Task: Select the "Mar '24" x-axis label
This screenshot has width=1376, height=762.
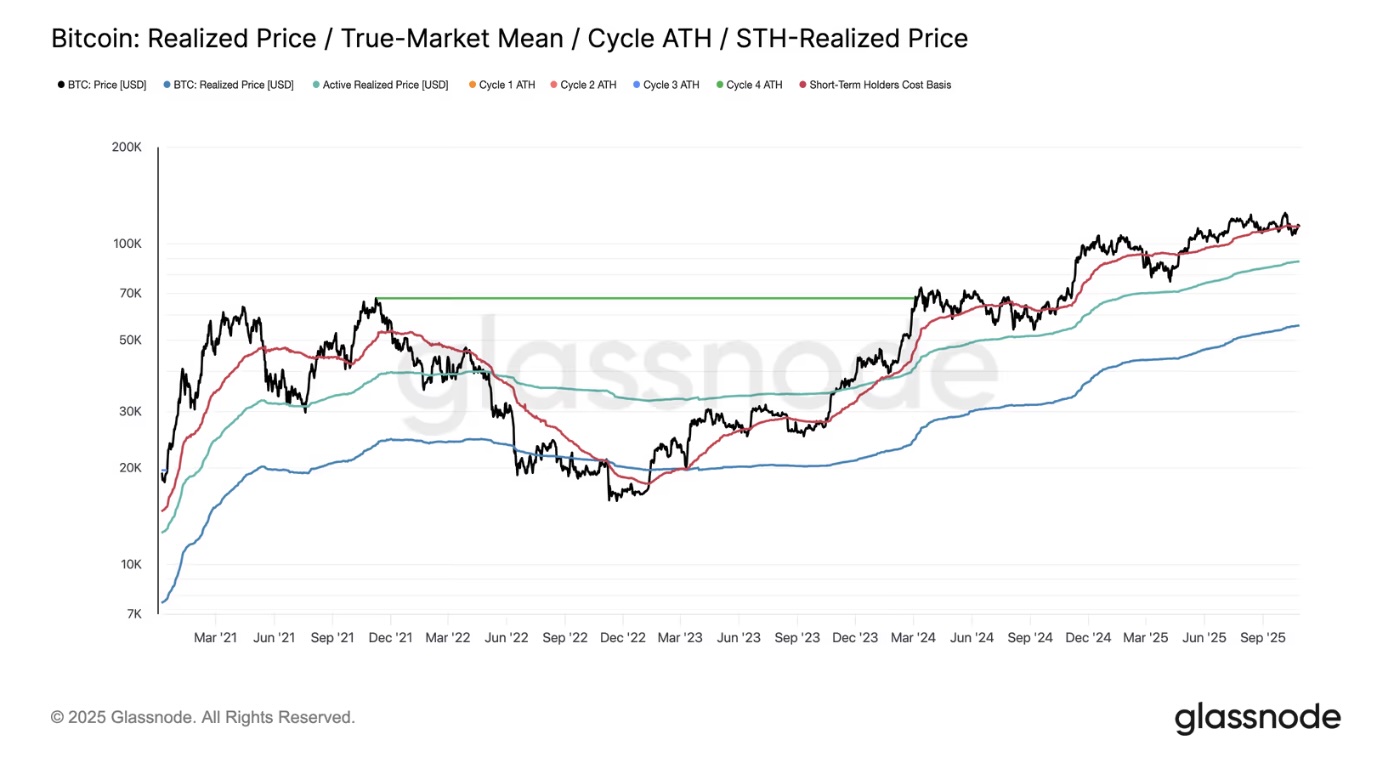Action: point(912,638)
